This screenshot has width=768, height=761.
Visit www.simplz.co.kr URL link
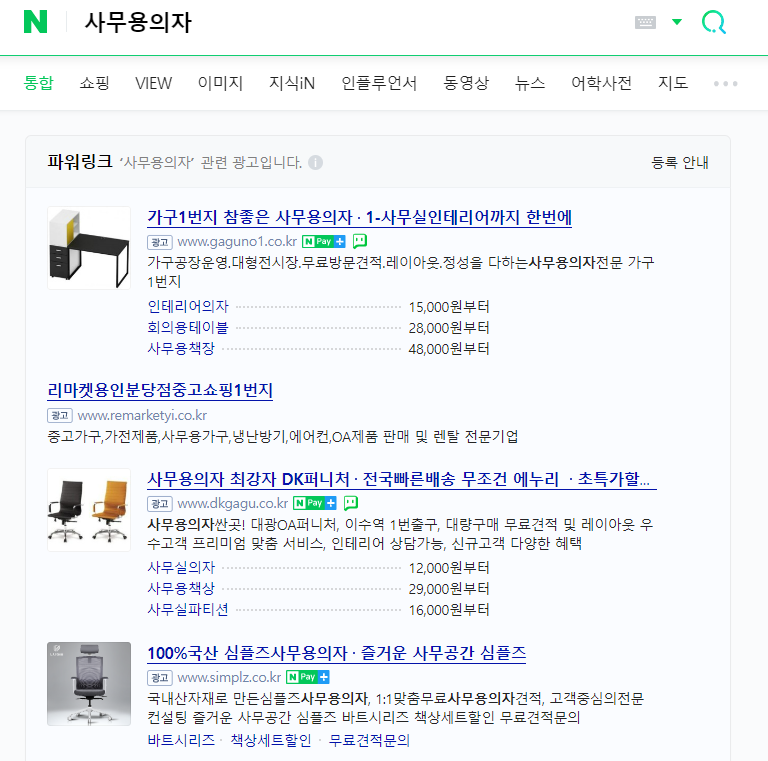[x=229, y=677]
